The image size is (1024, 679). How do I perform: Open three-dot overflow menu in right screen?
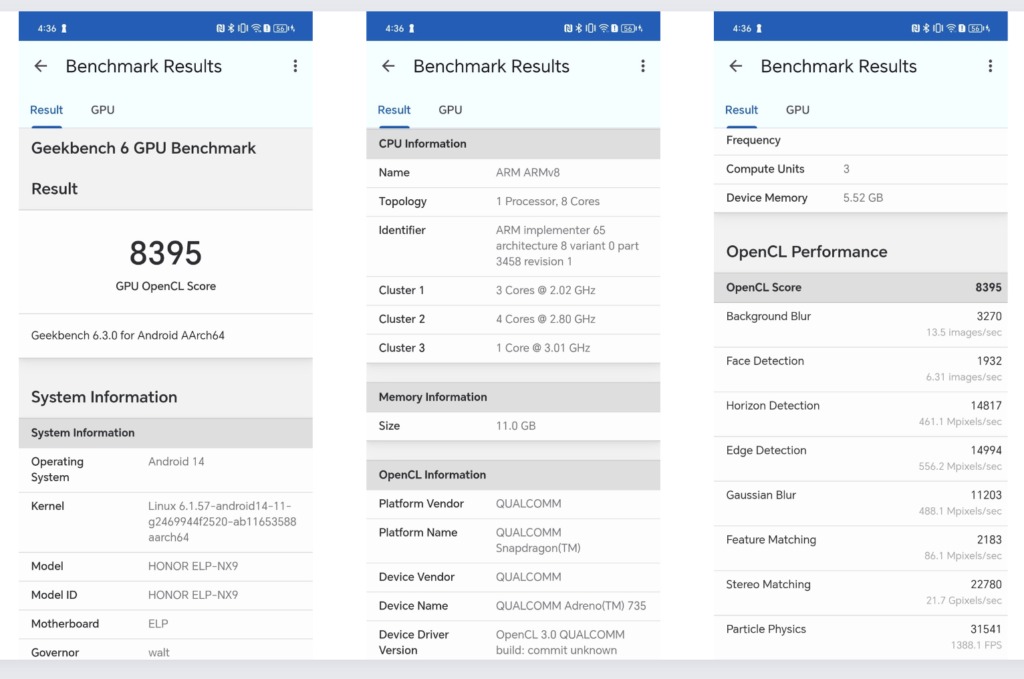tap(990, 66)
